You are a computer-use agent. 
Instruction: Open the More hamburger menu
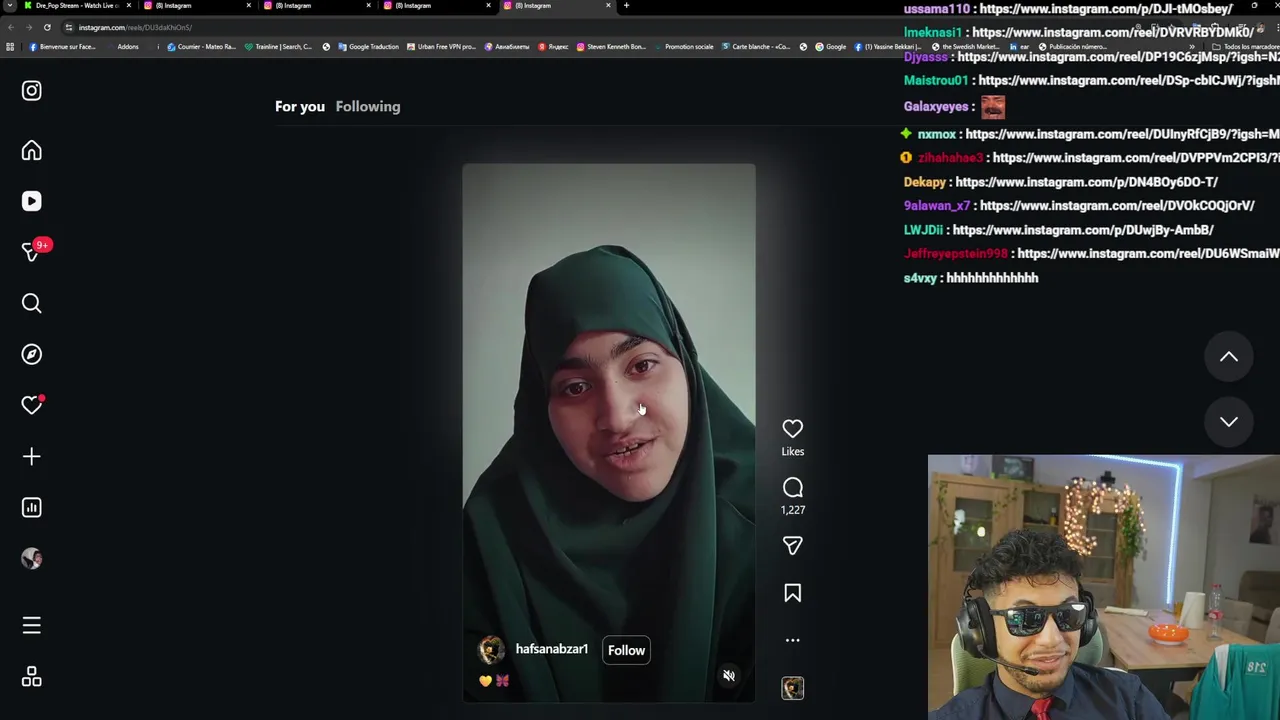click(32, 625)
